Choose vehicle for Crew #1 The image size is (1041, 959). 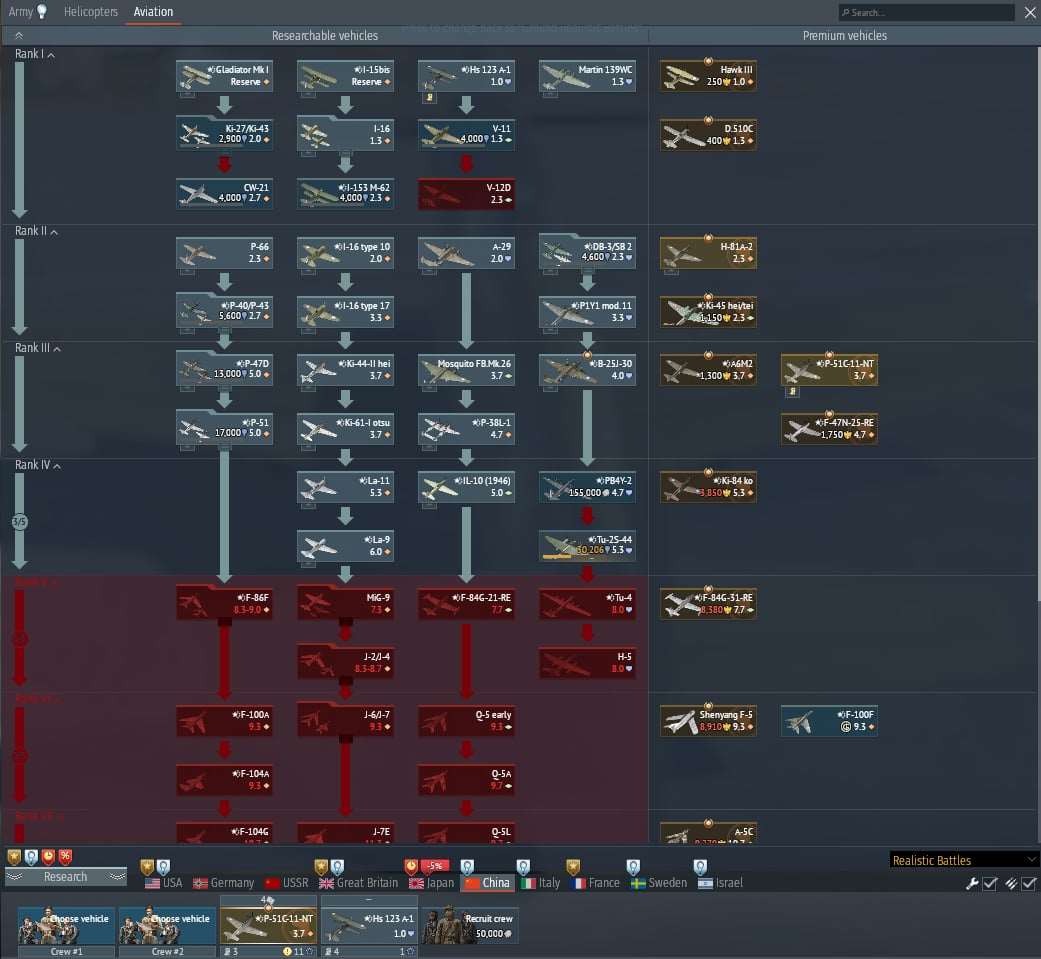[x=66, y=926]
